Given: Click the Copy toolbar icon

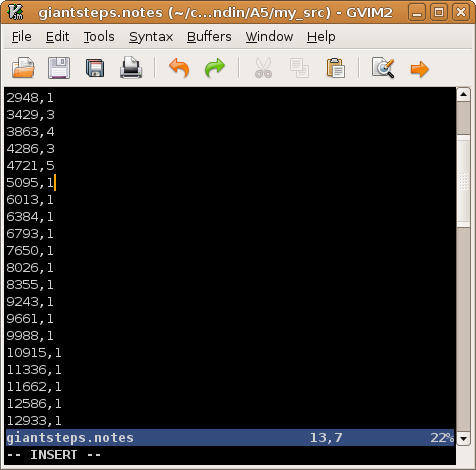Looking at the screenshot, I should (299, 68).
